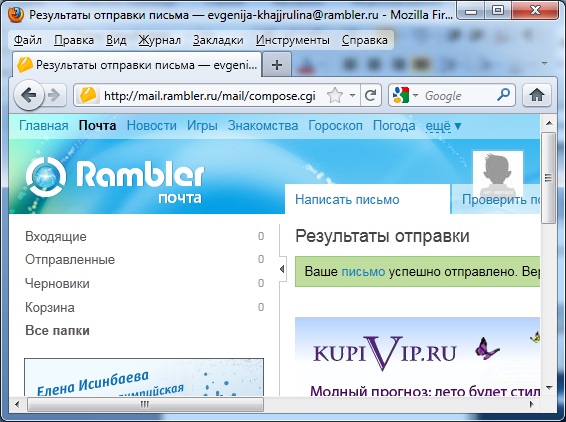Open a new tab with plus button

[277, 65]
